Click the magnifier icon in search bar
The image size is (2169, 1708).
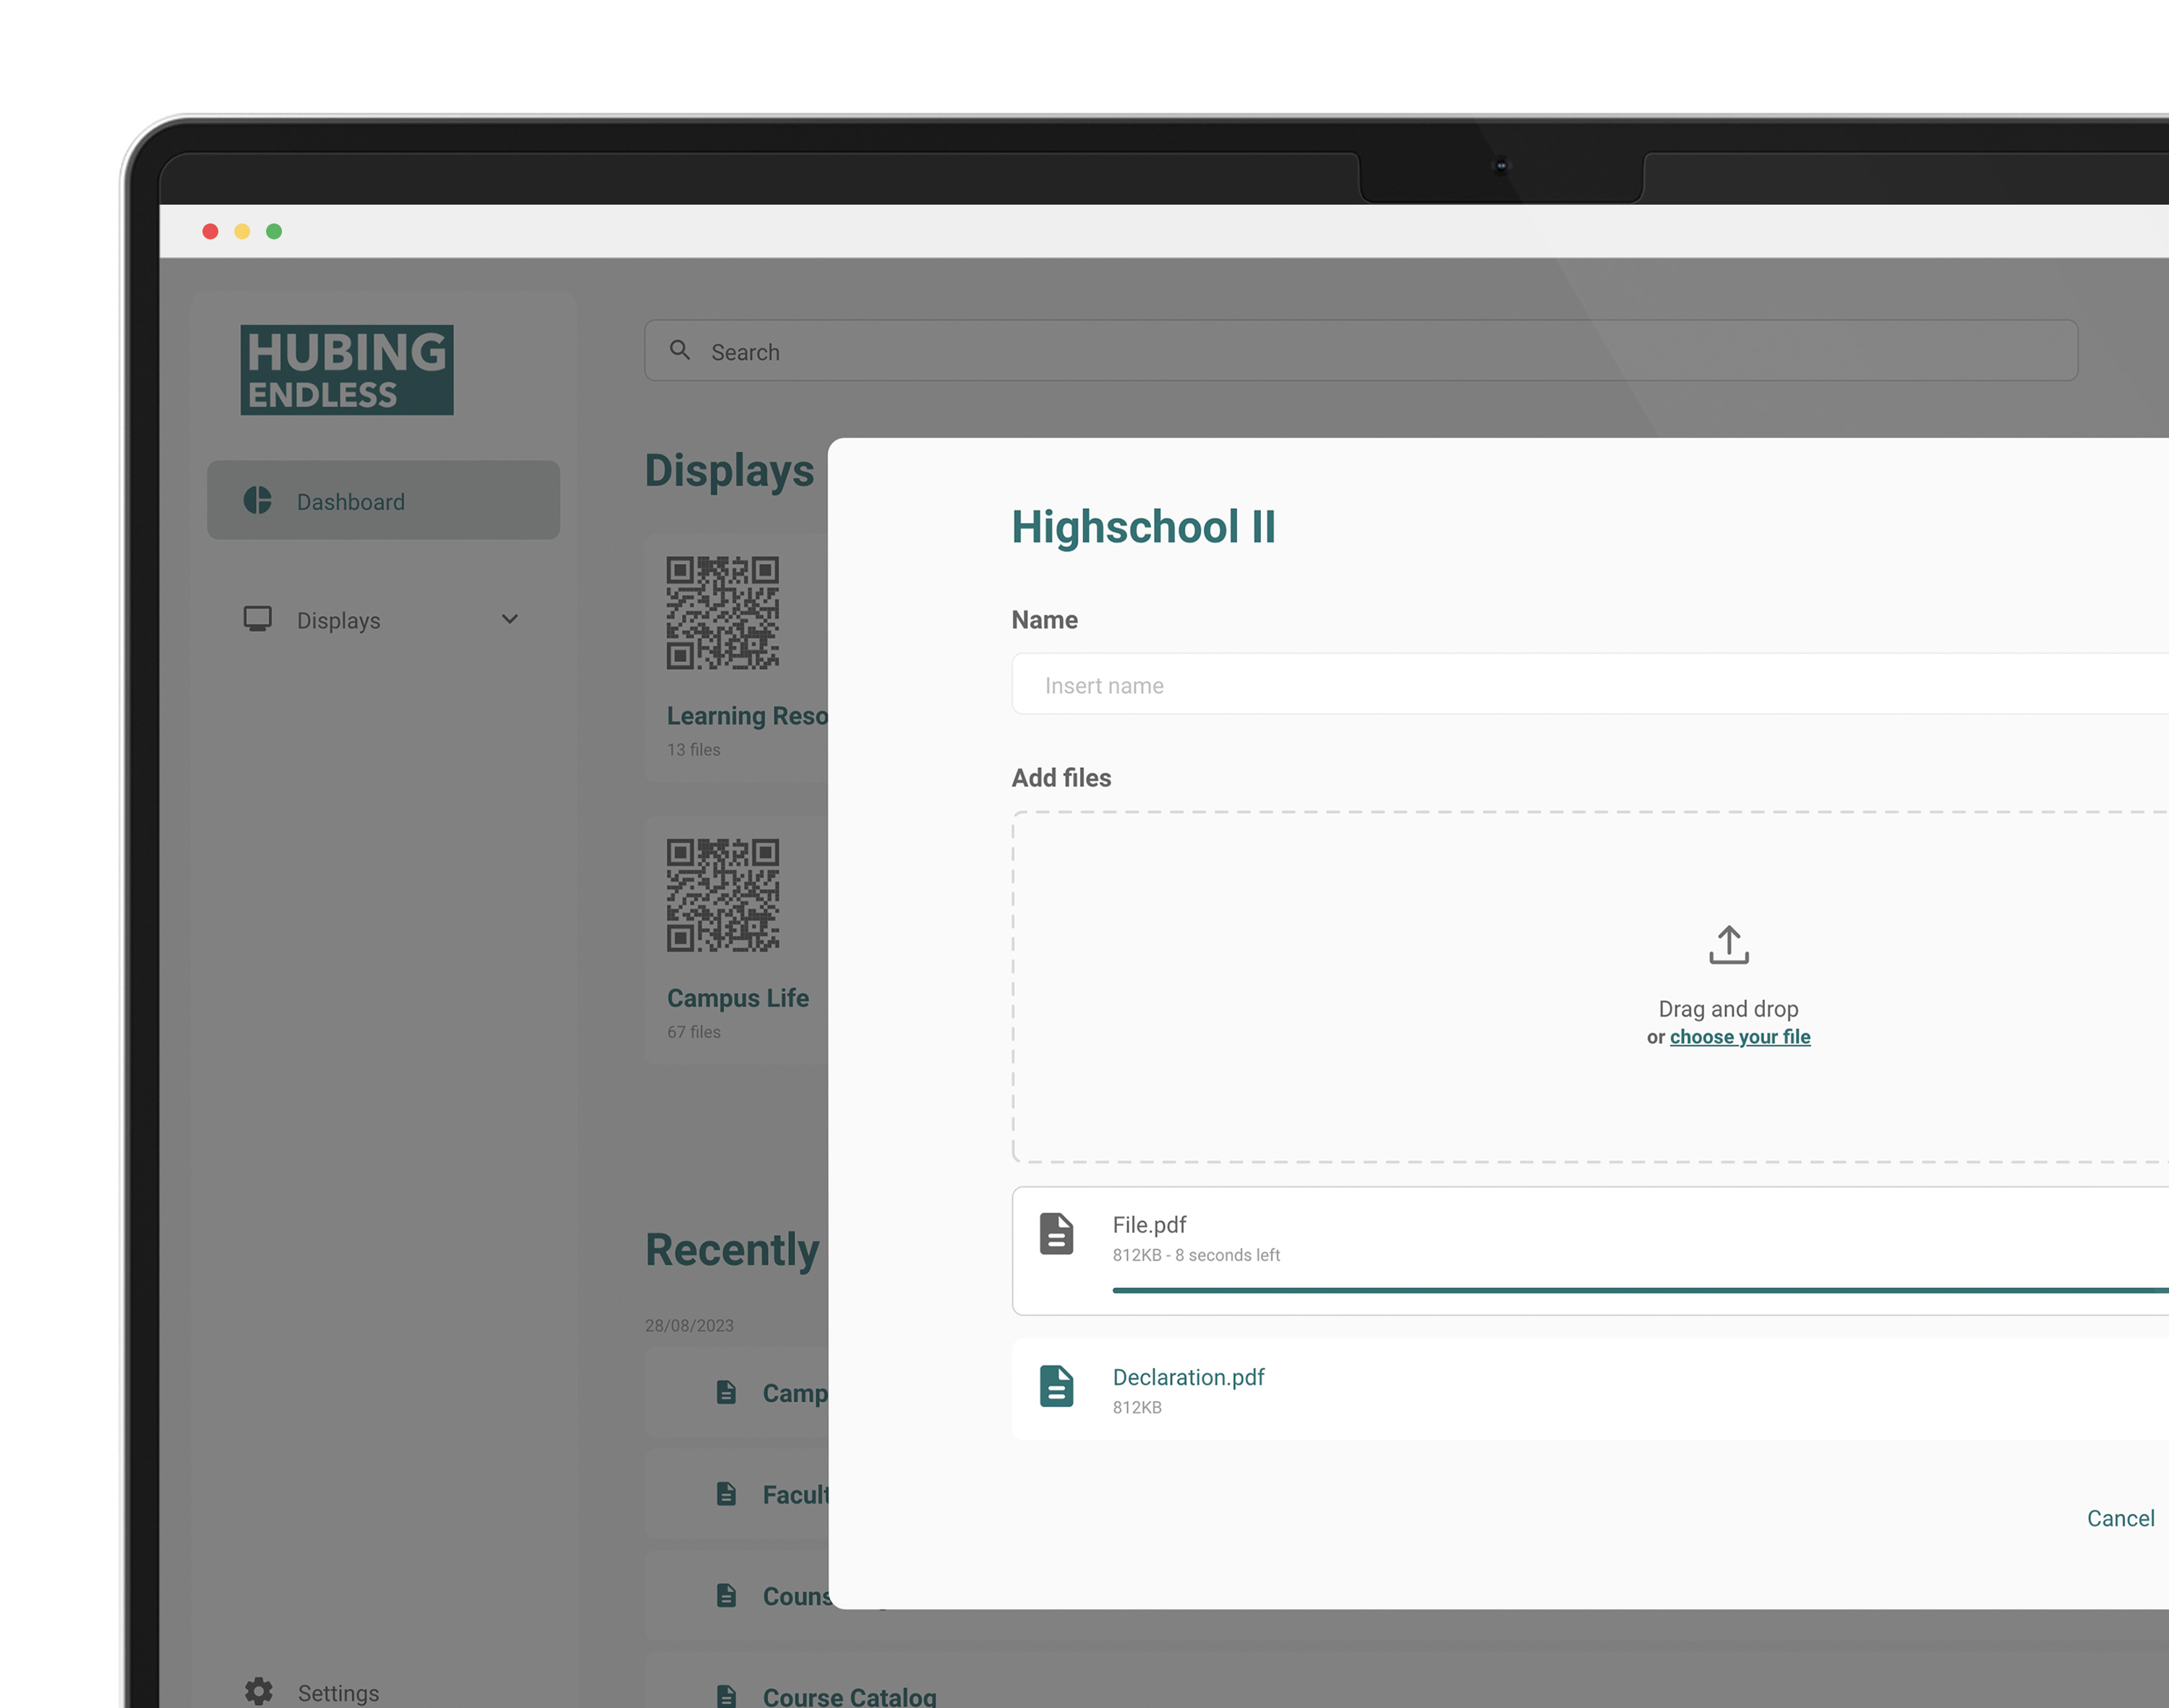(680, 350)
